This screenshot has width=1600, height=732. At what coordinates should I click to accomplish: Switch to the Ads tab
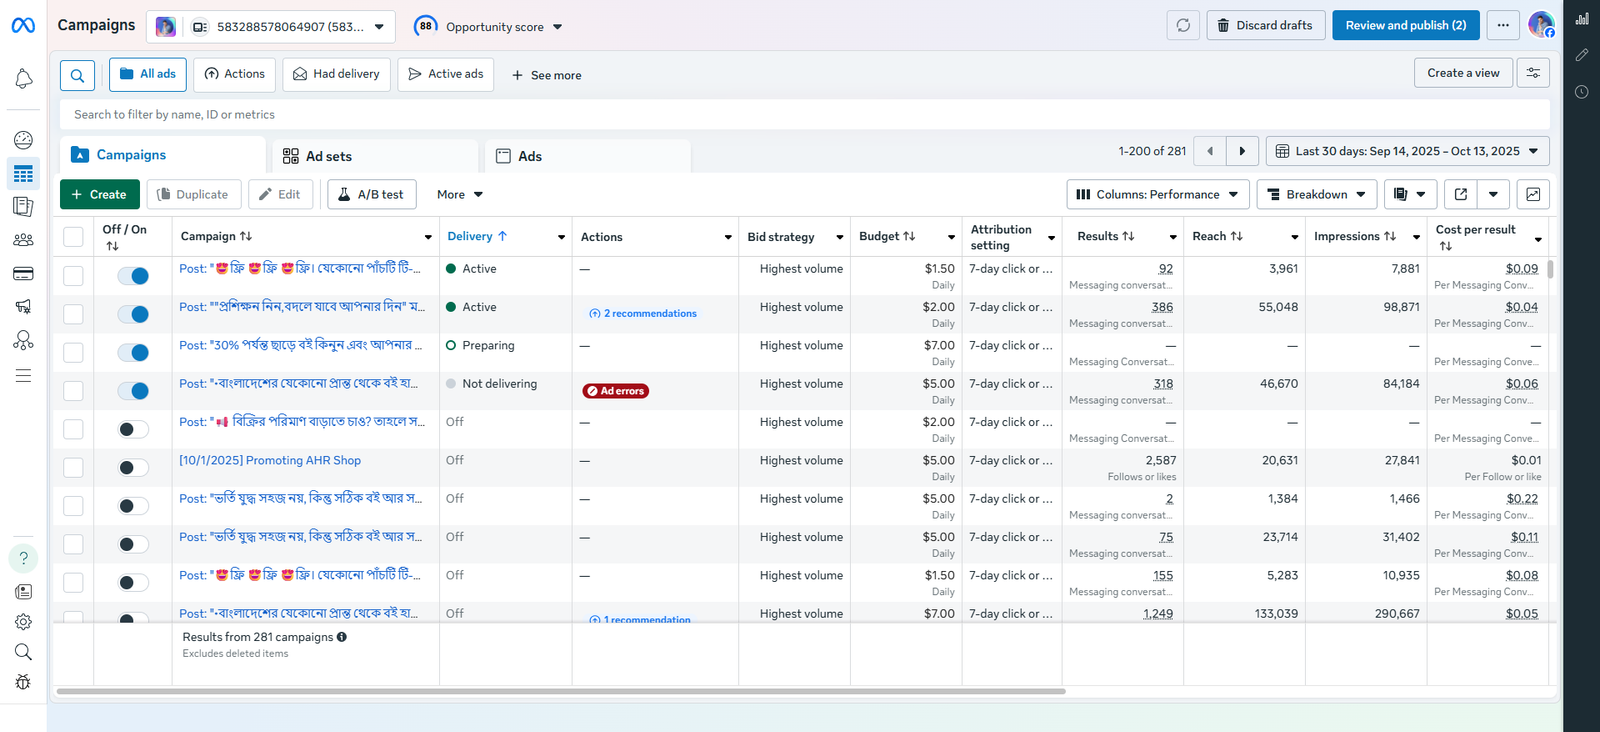[x=530, y=156]
